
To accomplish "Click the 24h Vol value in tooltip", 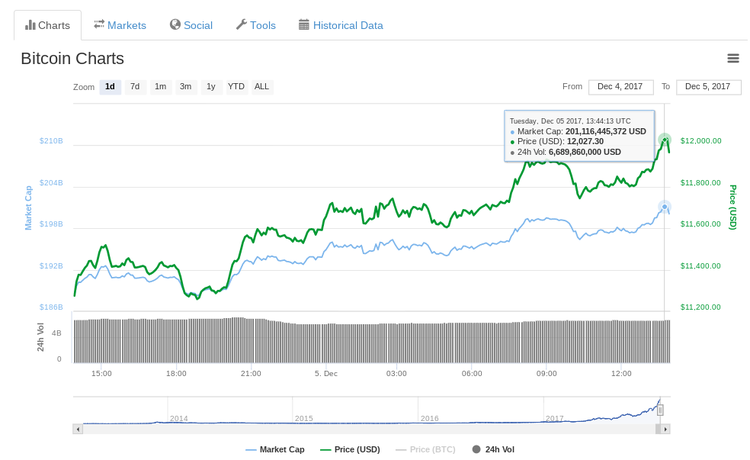I will pyautogui.click(x=585, y=152).
